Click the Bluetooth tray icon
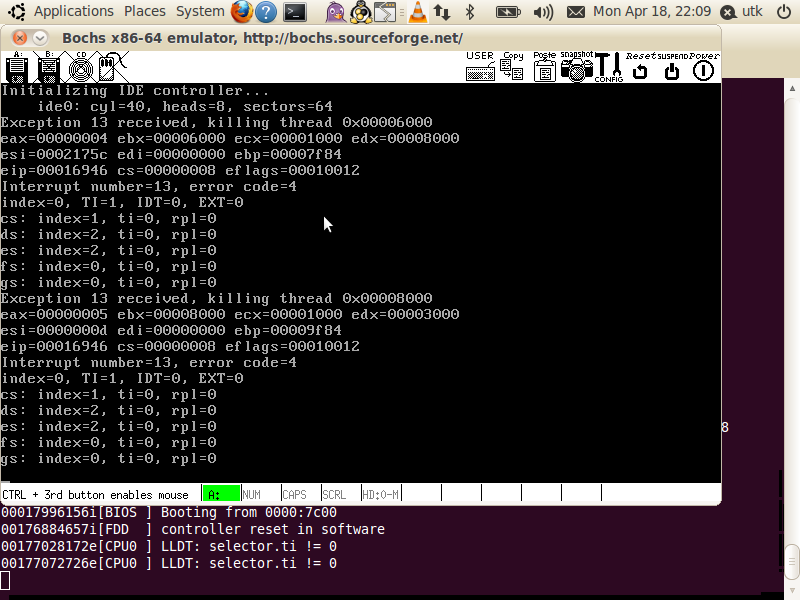This screenshot has height=600, width=800. tap(470, 12)
